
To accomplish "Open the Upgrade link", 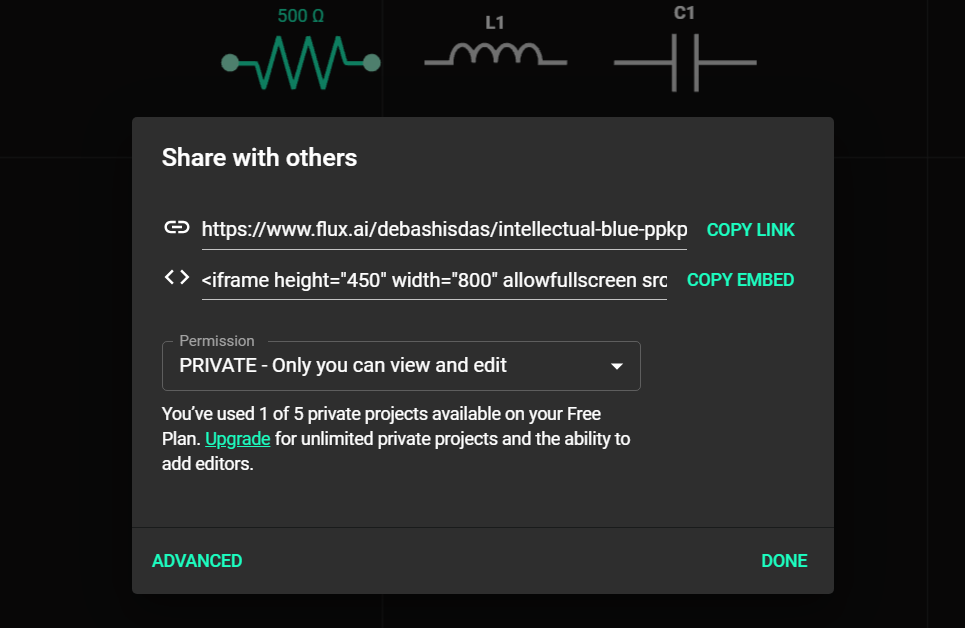I will tap(237, 438).
